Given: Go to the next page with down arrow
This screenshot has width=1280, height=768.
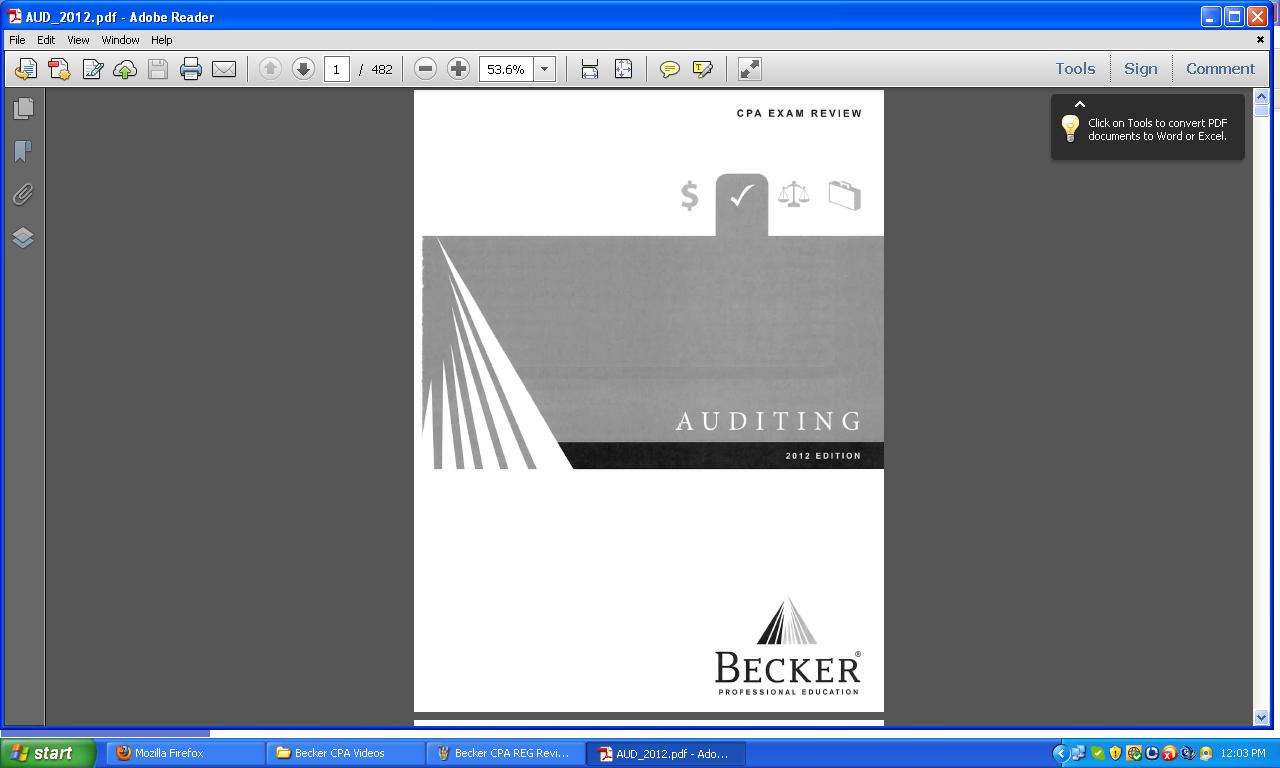Looking at the screenshot, I should point(303,69).
